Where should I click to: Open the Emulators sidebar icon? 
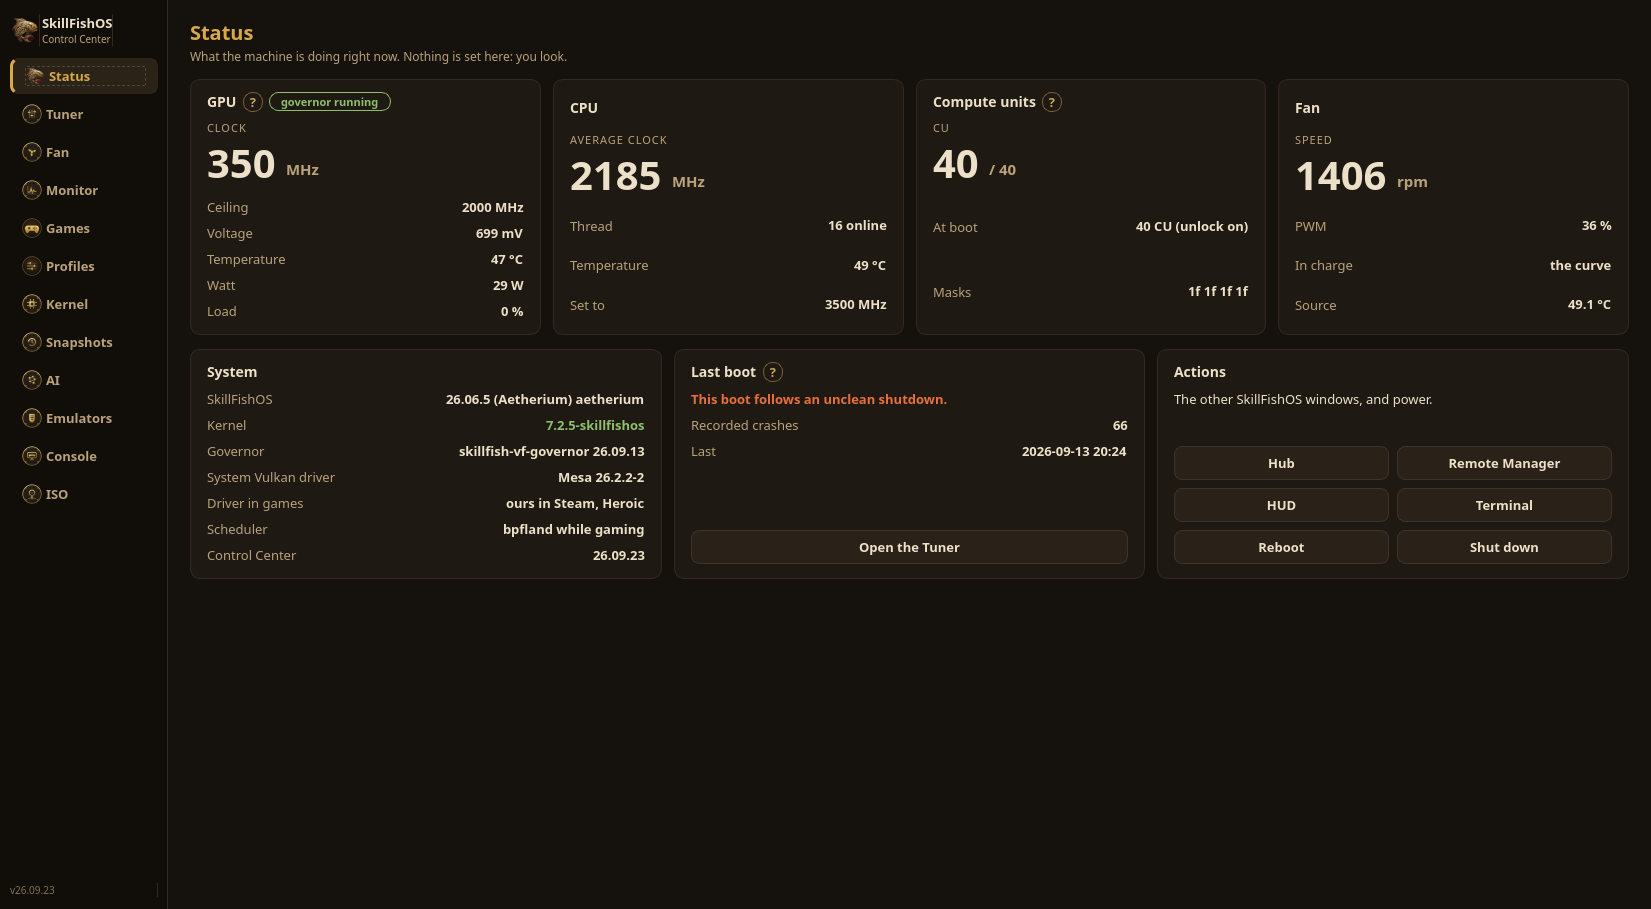point(32,418)
